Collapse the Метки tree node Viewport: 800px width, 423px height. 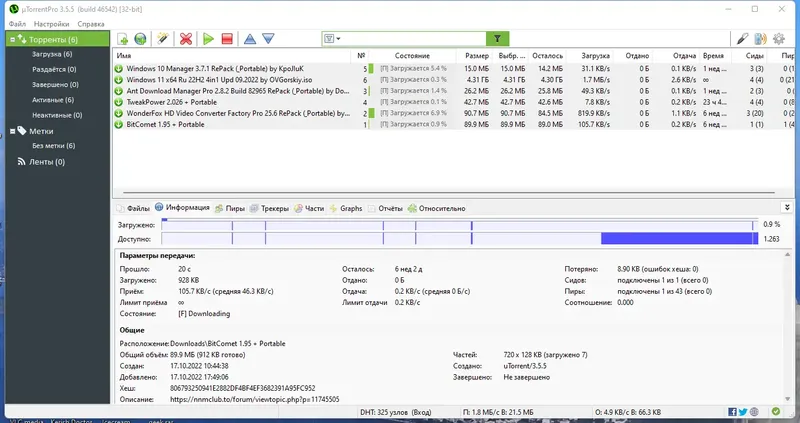coord(13,131)
